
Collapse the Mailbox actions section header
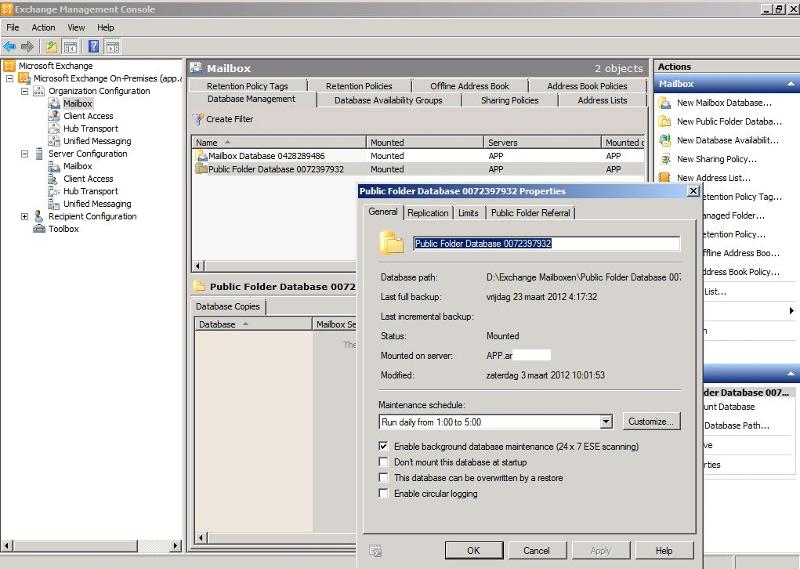791,84
